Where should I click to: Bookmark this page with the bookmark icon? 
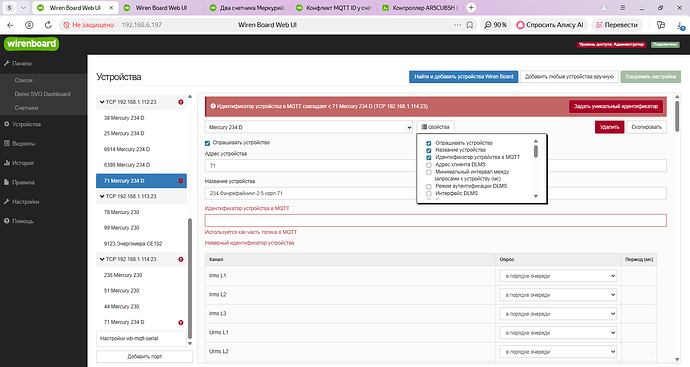(x=470, y=25)
